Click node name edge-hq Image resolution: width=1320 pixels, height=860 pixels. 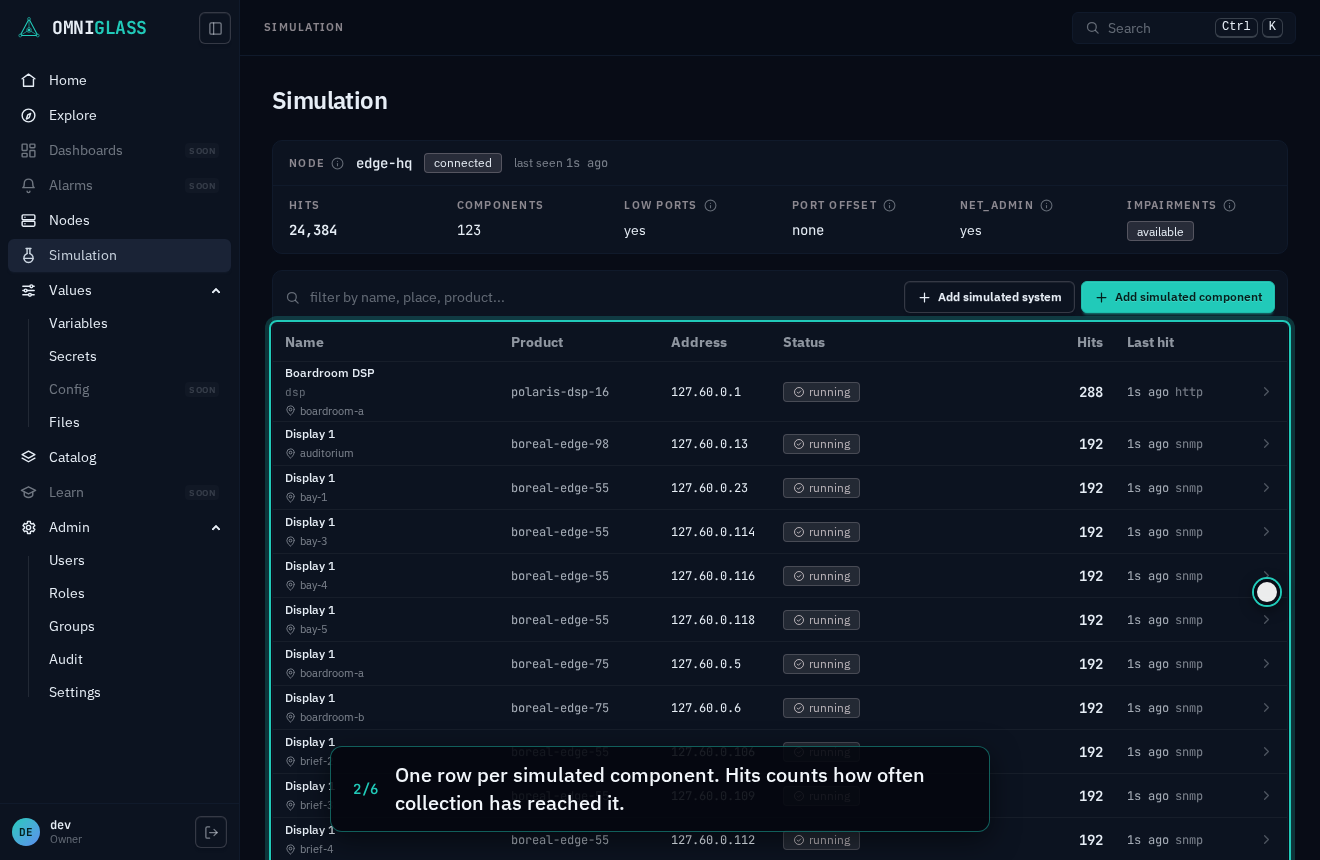[x=384, y=163]
